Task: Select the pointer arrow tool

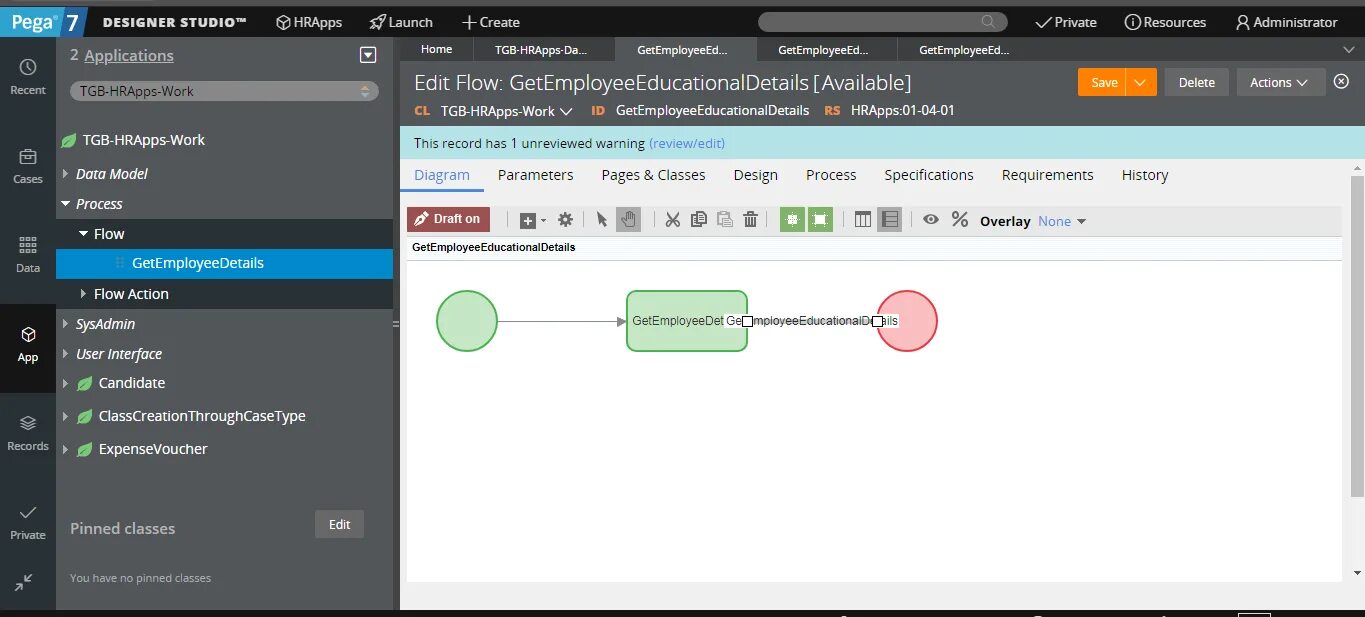Action: pyautogui.click(x=601, y=220)
